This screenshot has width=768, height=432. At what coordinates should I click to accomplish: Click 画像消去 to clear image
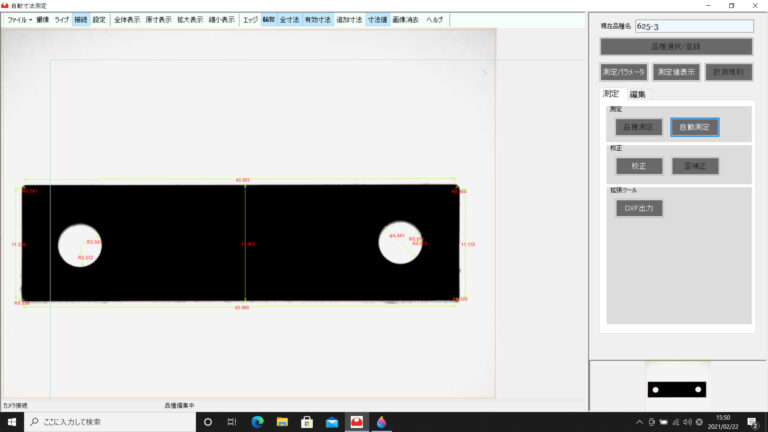[407, 19]
